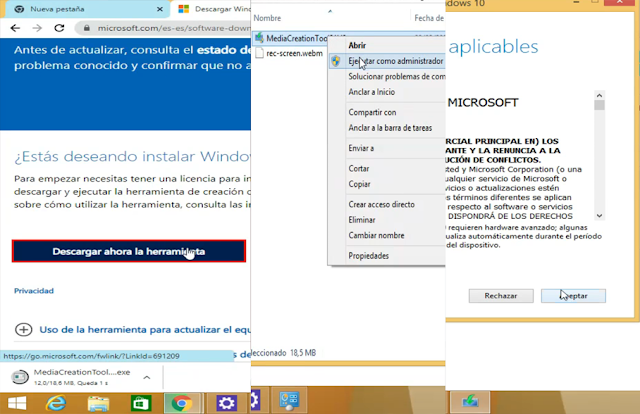Screen dimensions: 640x414
Task: Click license text scrollbar up arrow
Action: point(599,95)
